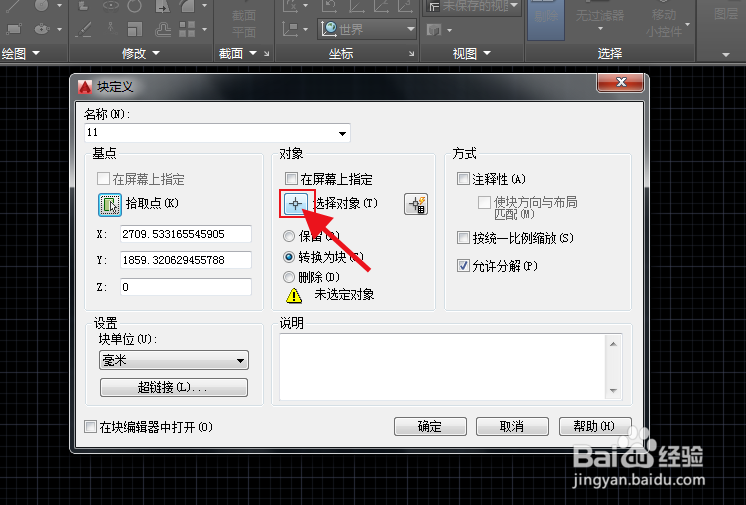Open the unsaved view (未保存的视图) dropdown
This screenshot has height=505, width=746.
tap(514, 6)
